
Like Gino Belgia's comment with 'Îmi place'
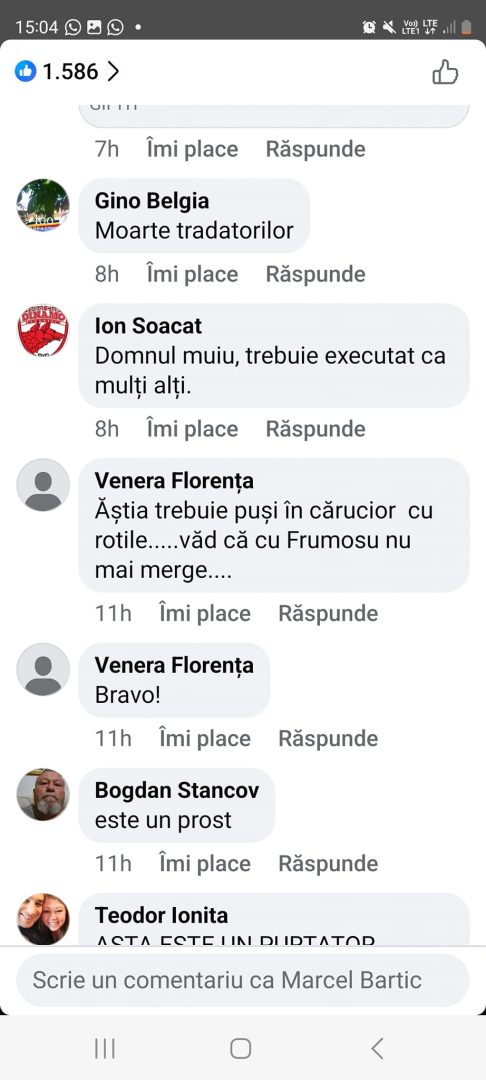tap(192, 274)
